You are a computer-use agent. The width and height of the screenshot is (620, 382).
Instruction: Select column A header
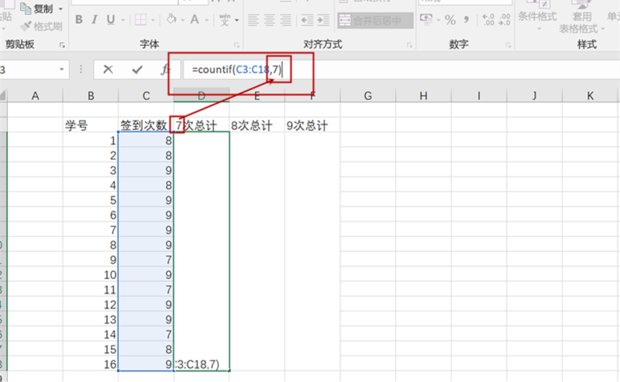coord(35,96)
